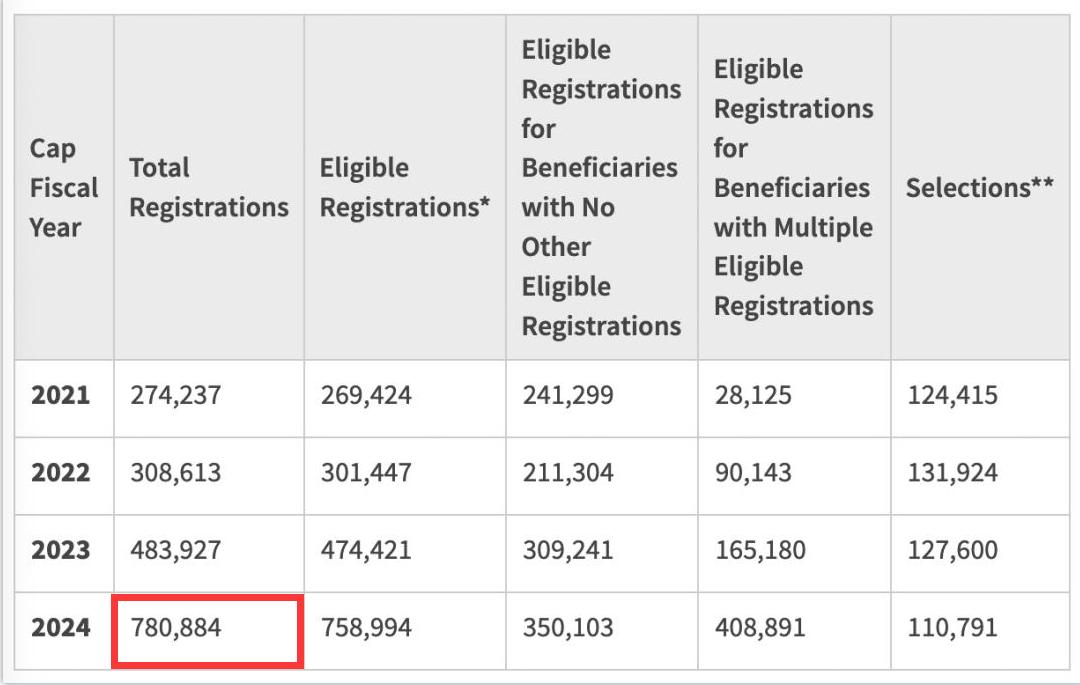Click the Total Registrations column header
The height and width of the screenshot is (685, 1080).
[209, 188]
